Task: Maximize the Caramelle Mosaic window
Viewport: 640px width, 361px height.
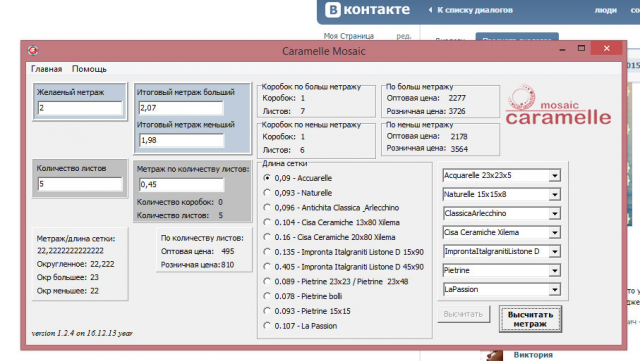Action: tap(581, 48)
